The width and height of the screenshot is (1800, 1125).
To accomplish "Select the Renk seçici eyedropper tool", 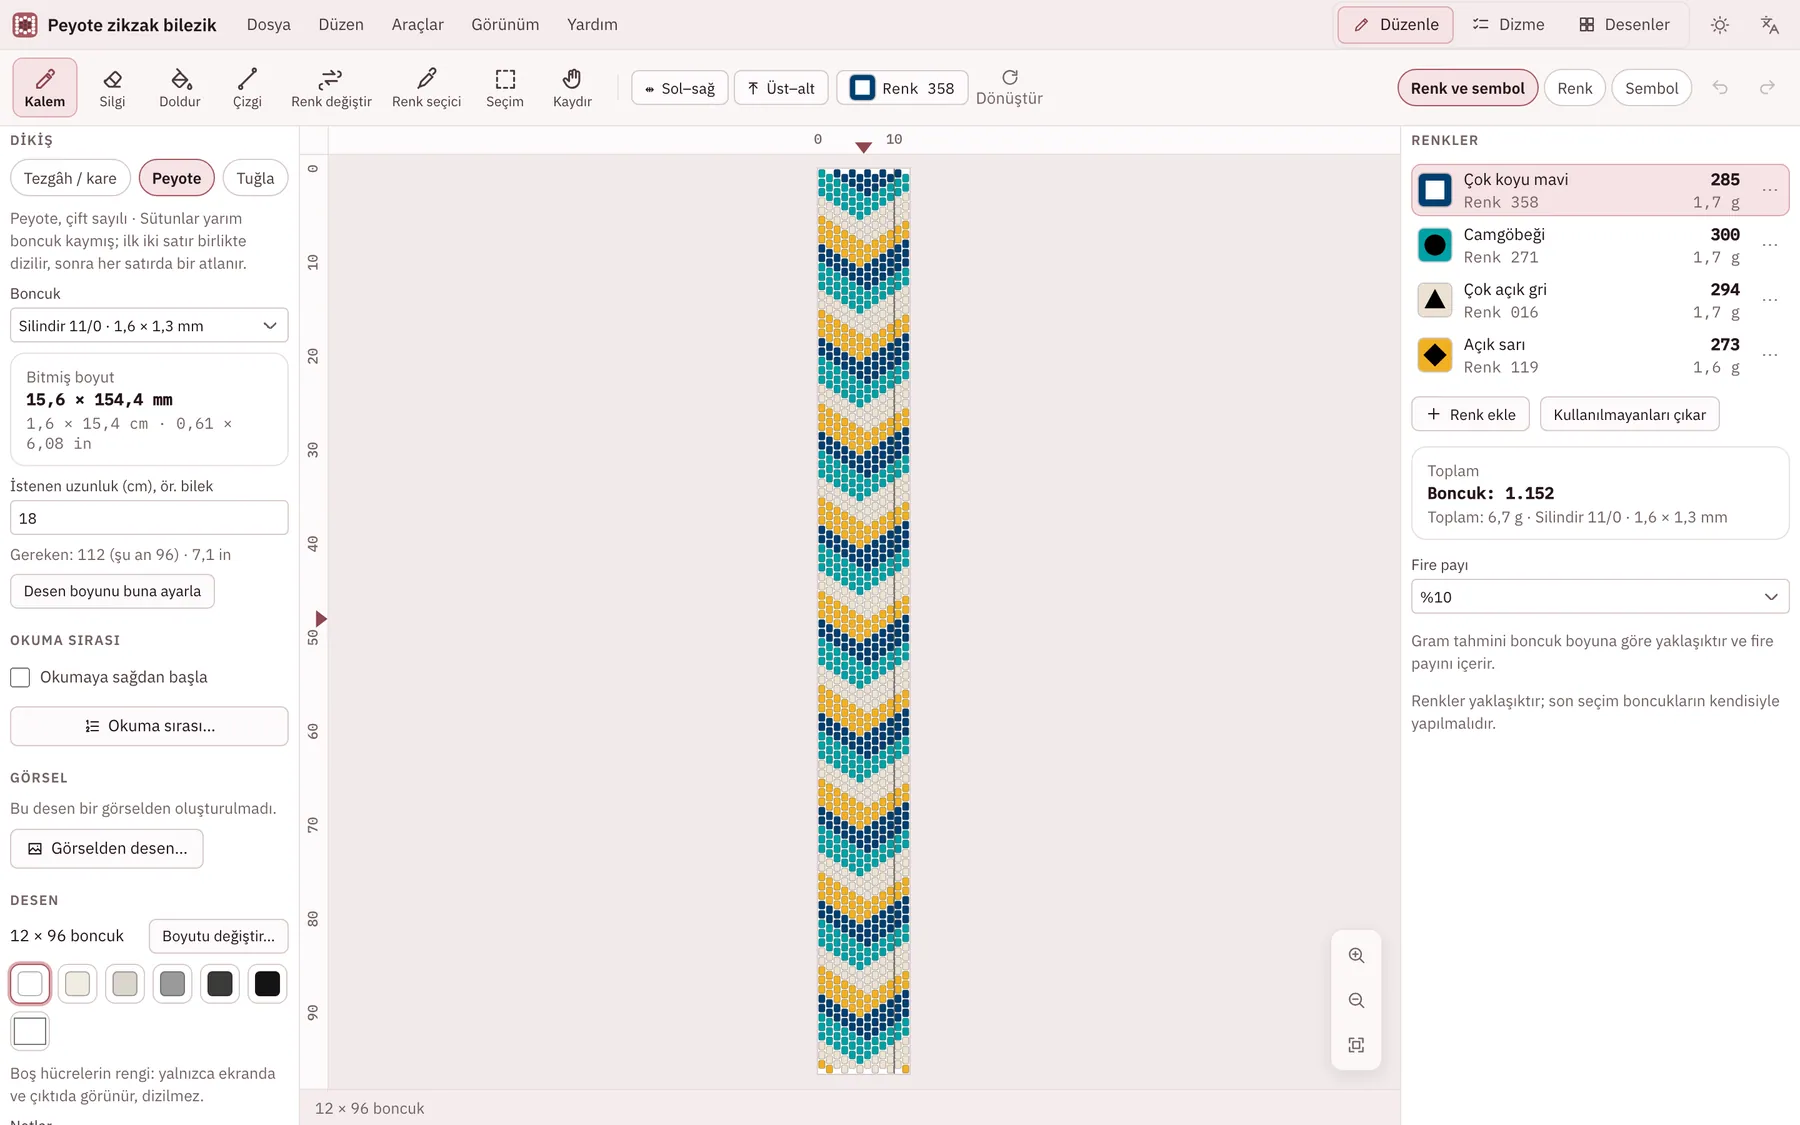I will [x=426, y=87].
